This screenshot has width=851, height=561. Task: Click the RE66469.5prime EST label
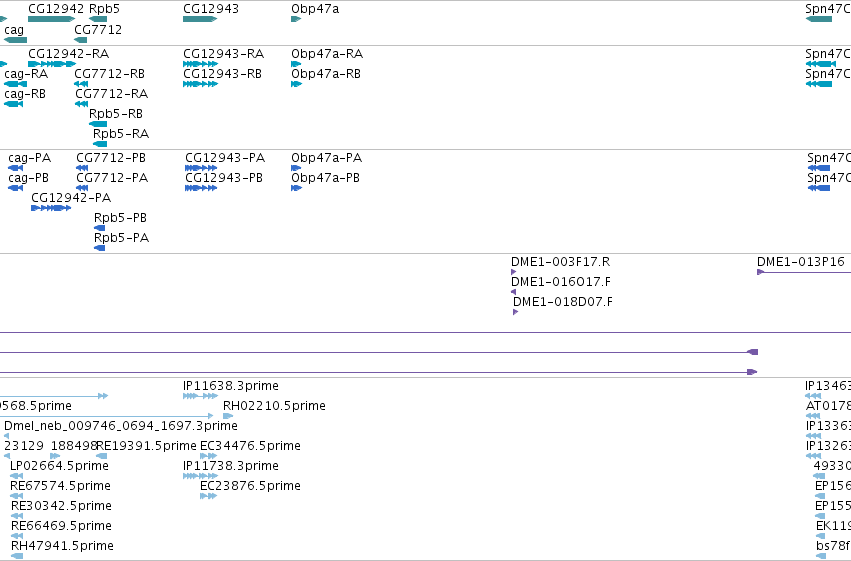click(61, 526)
